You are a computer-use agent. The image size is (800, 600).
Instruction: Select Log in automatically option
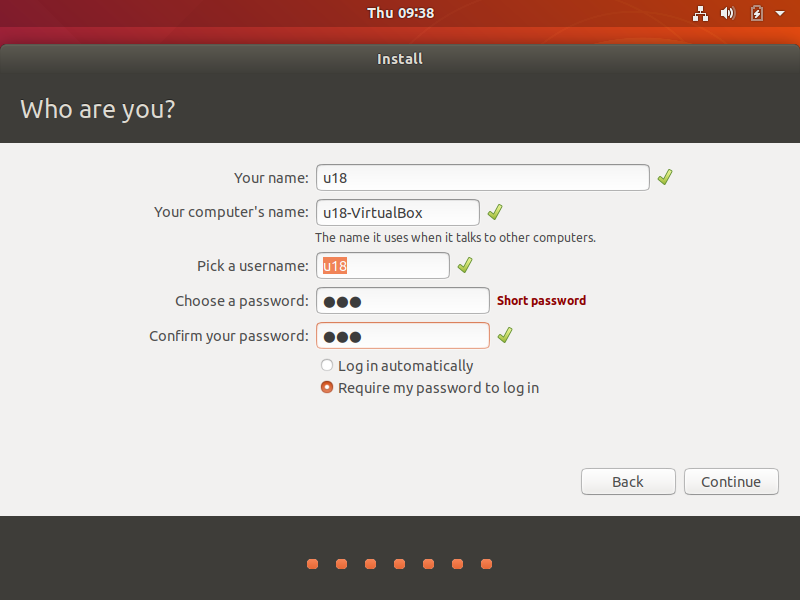pyautogui.click(x=327, y=366)
